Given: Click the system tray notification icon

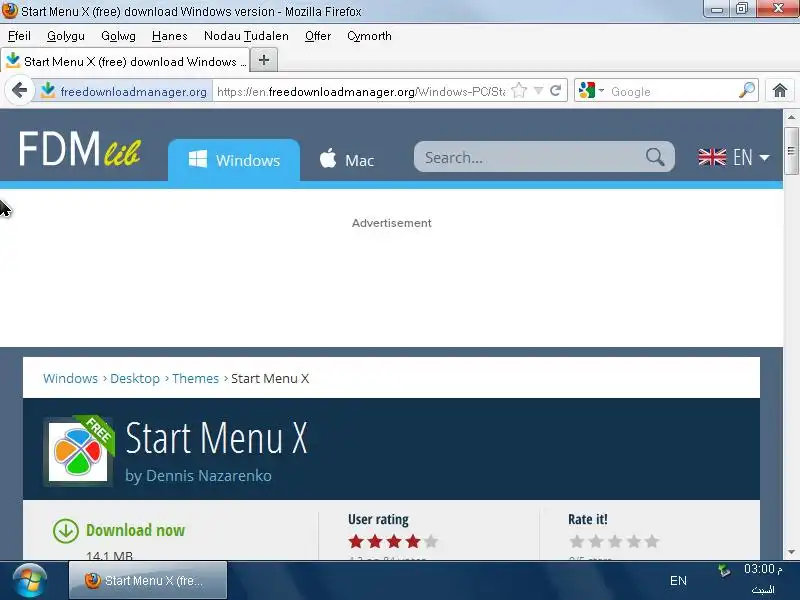Looking at the screenshot, I should pos(724,570).
